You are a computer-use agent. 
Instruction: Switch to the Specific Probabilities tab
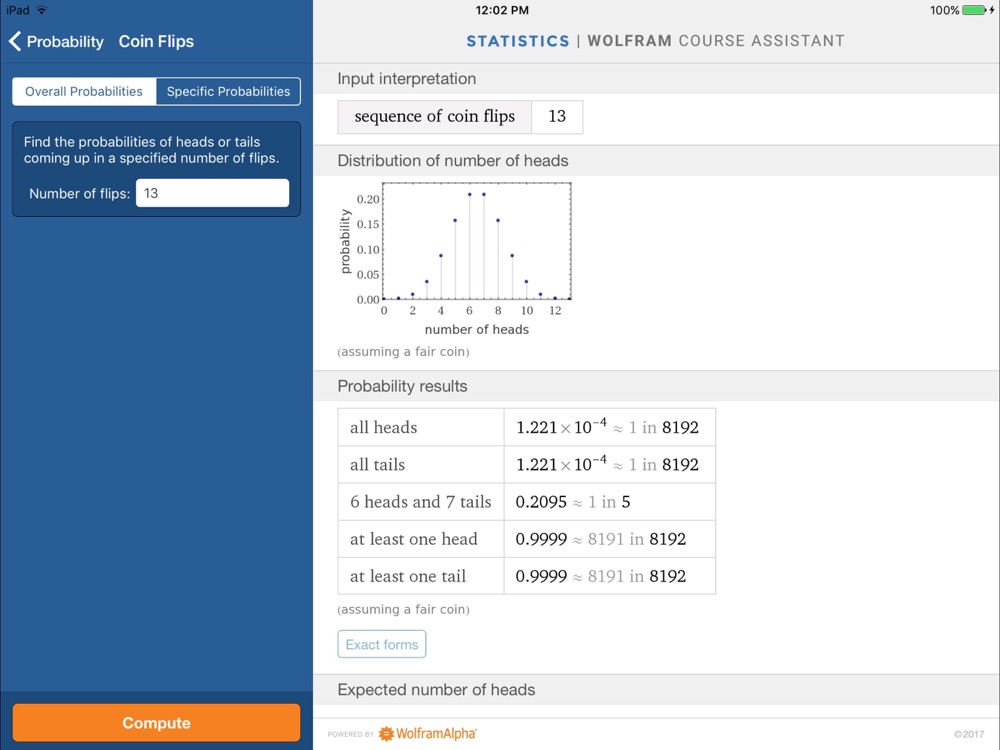coord(228,91)
